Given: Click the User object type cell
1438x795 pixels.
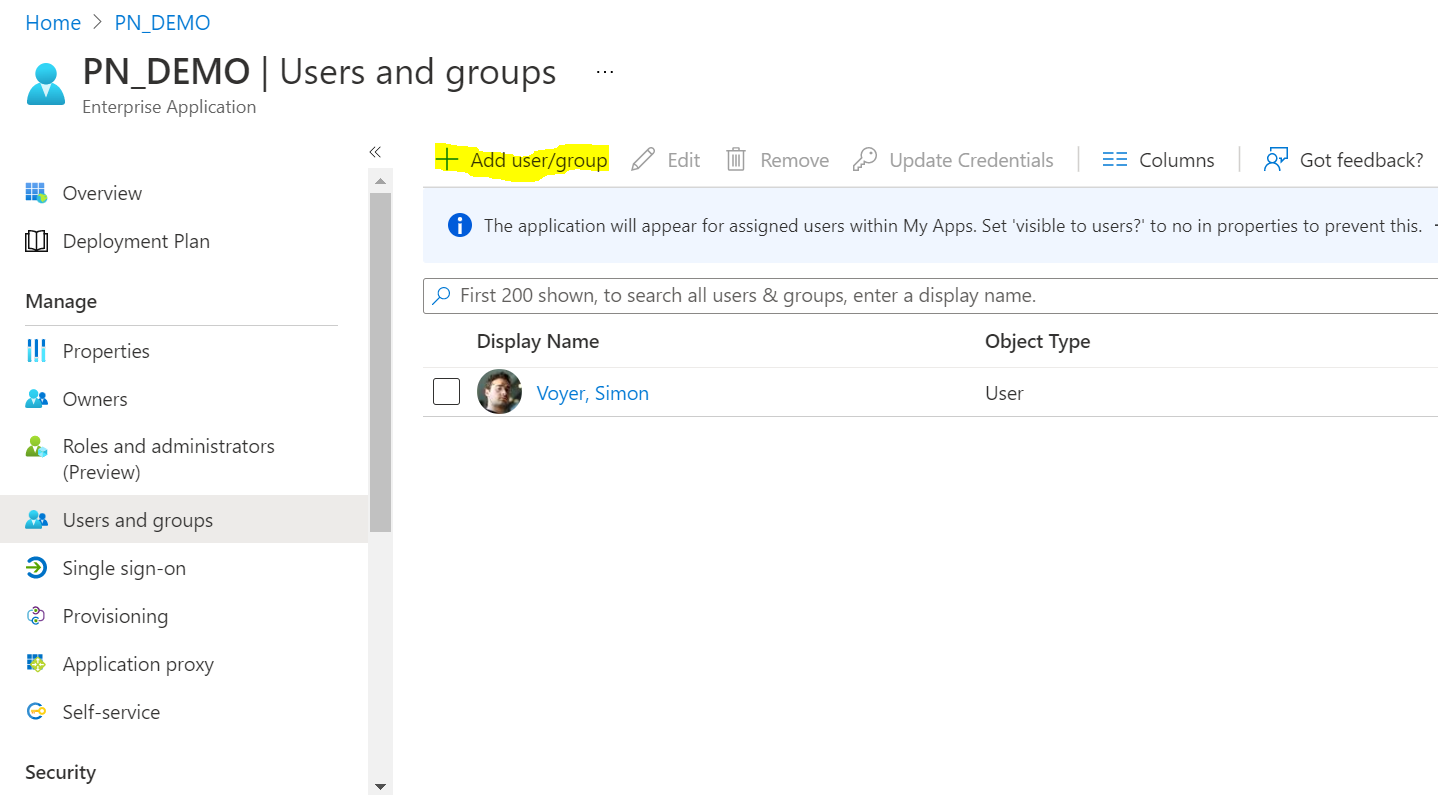Looking at the screenshot, I should tap(1004, 393).
